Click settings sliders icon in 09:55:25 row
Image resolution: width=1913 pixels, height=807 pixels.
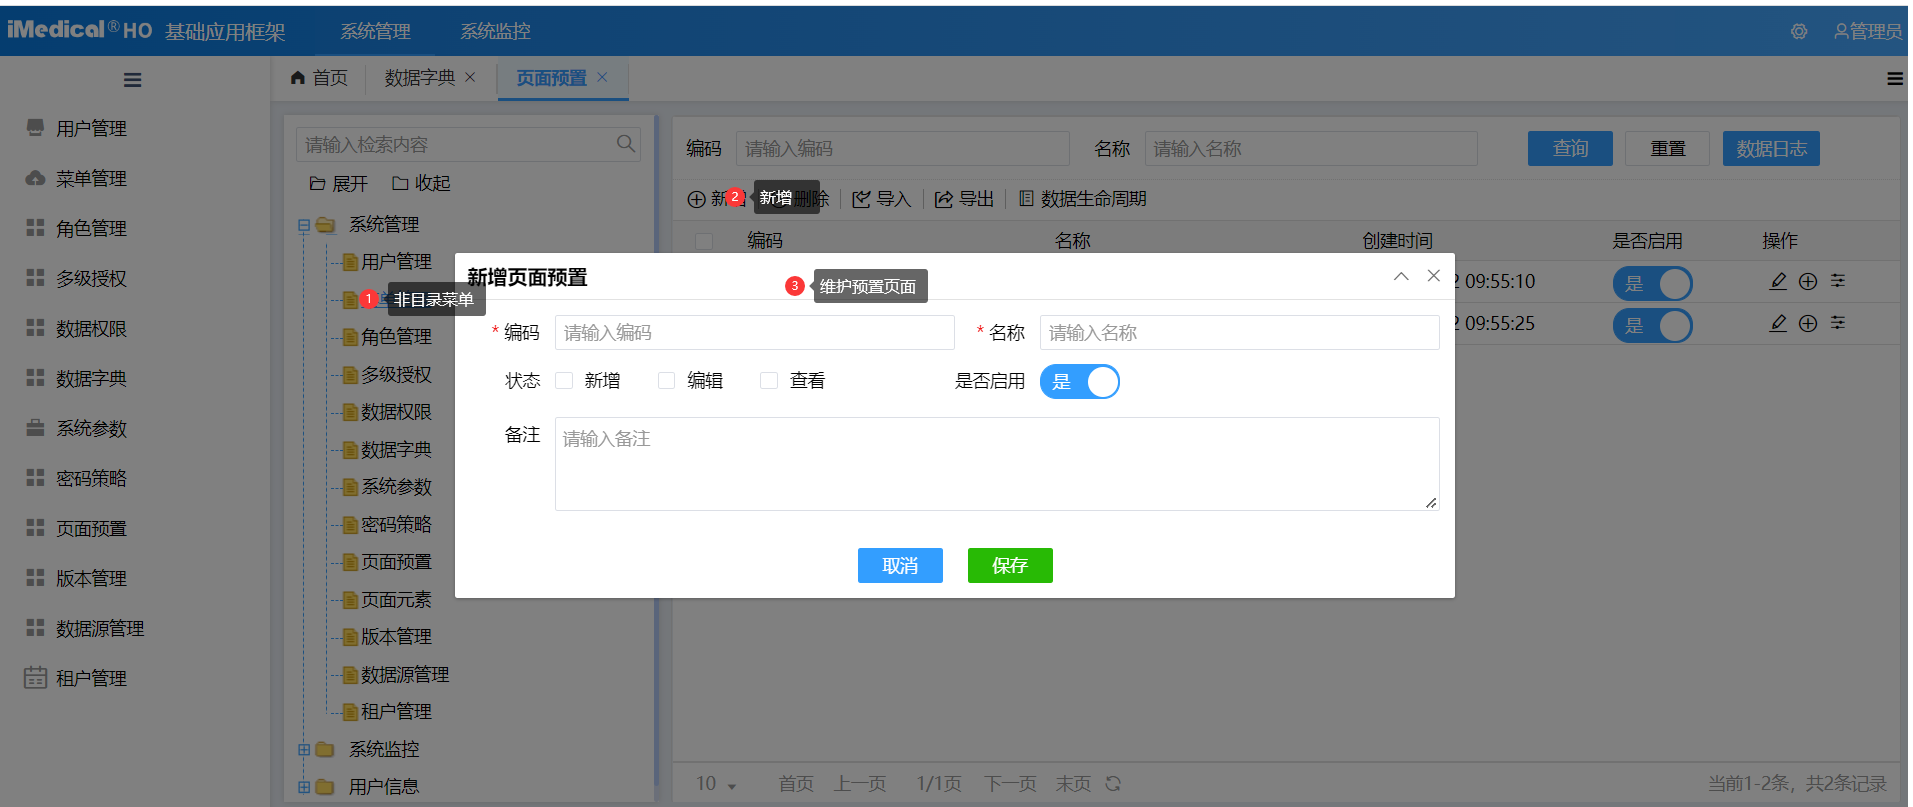click(x=1838, y=323)
